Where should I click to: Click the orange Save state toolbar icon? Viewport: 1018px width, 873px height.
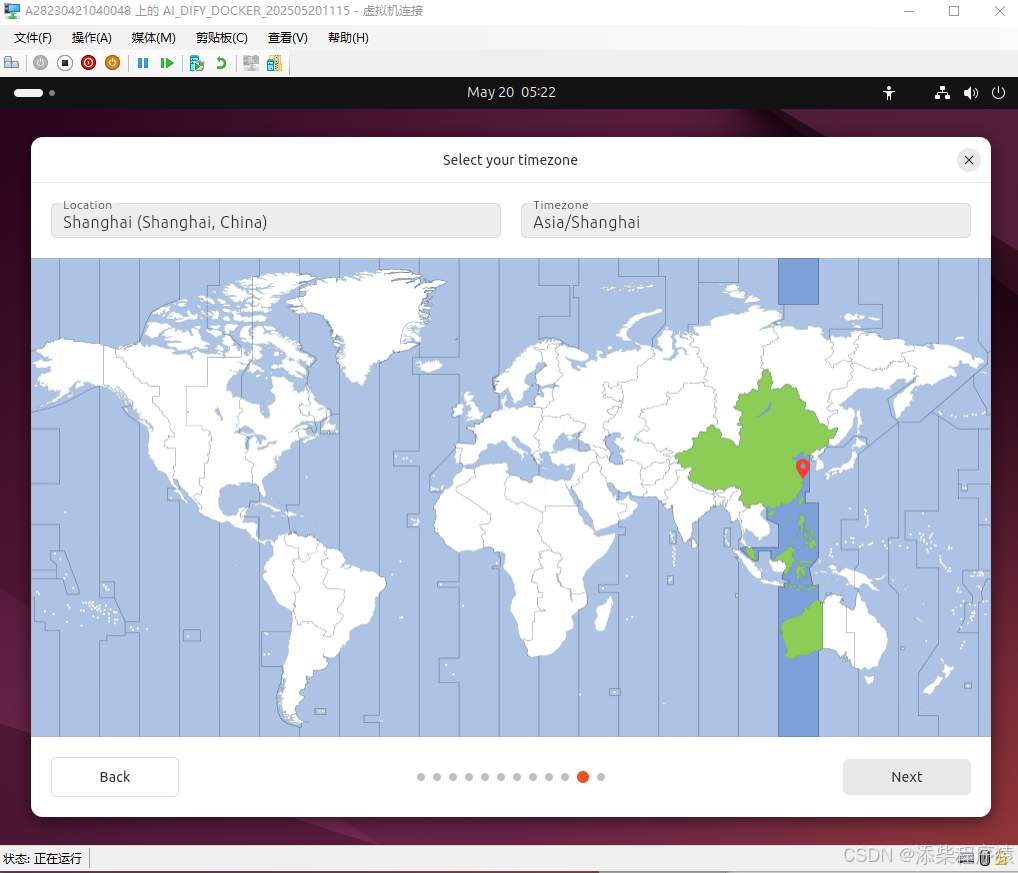coord(112,63)
